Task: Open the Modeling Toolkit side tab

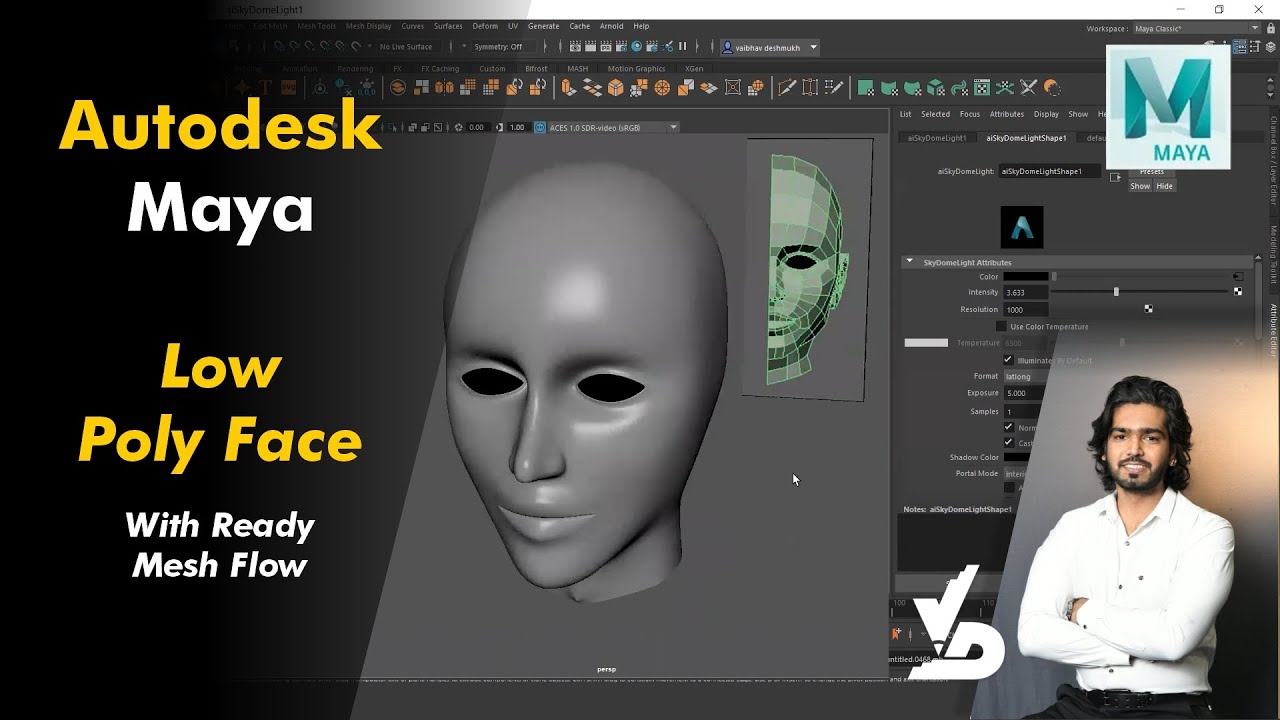Action: click(1274, 256)
